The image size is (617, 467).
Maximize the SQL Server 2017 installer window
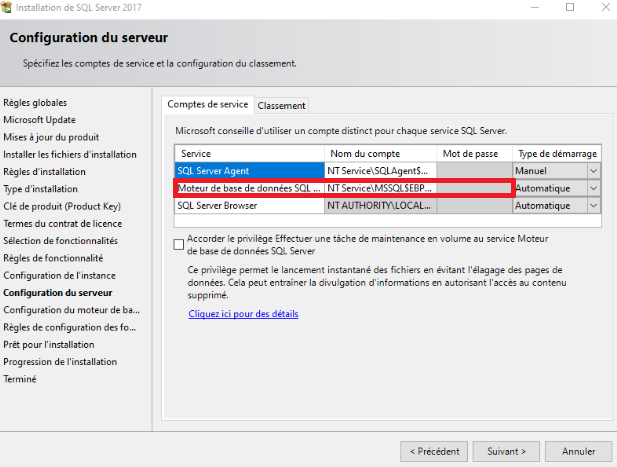pyautogui.click(x=570, y=7)
